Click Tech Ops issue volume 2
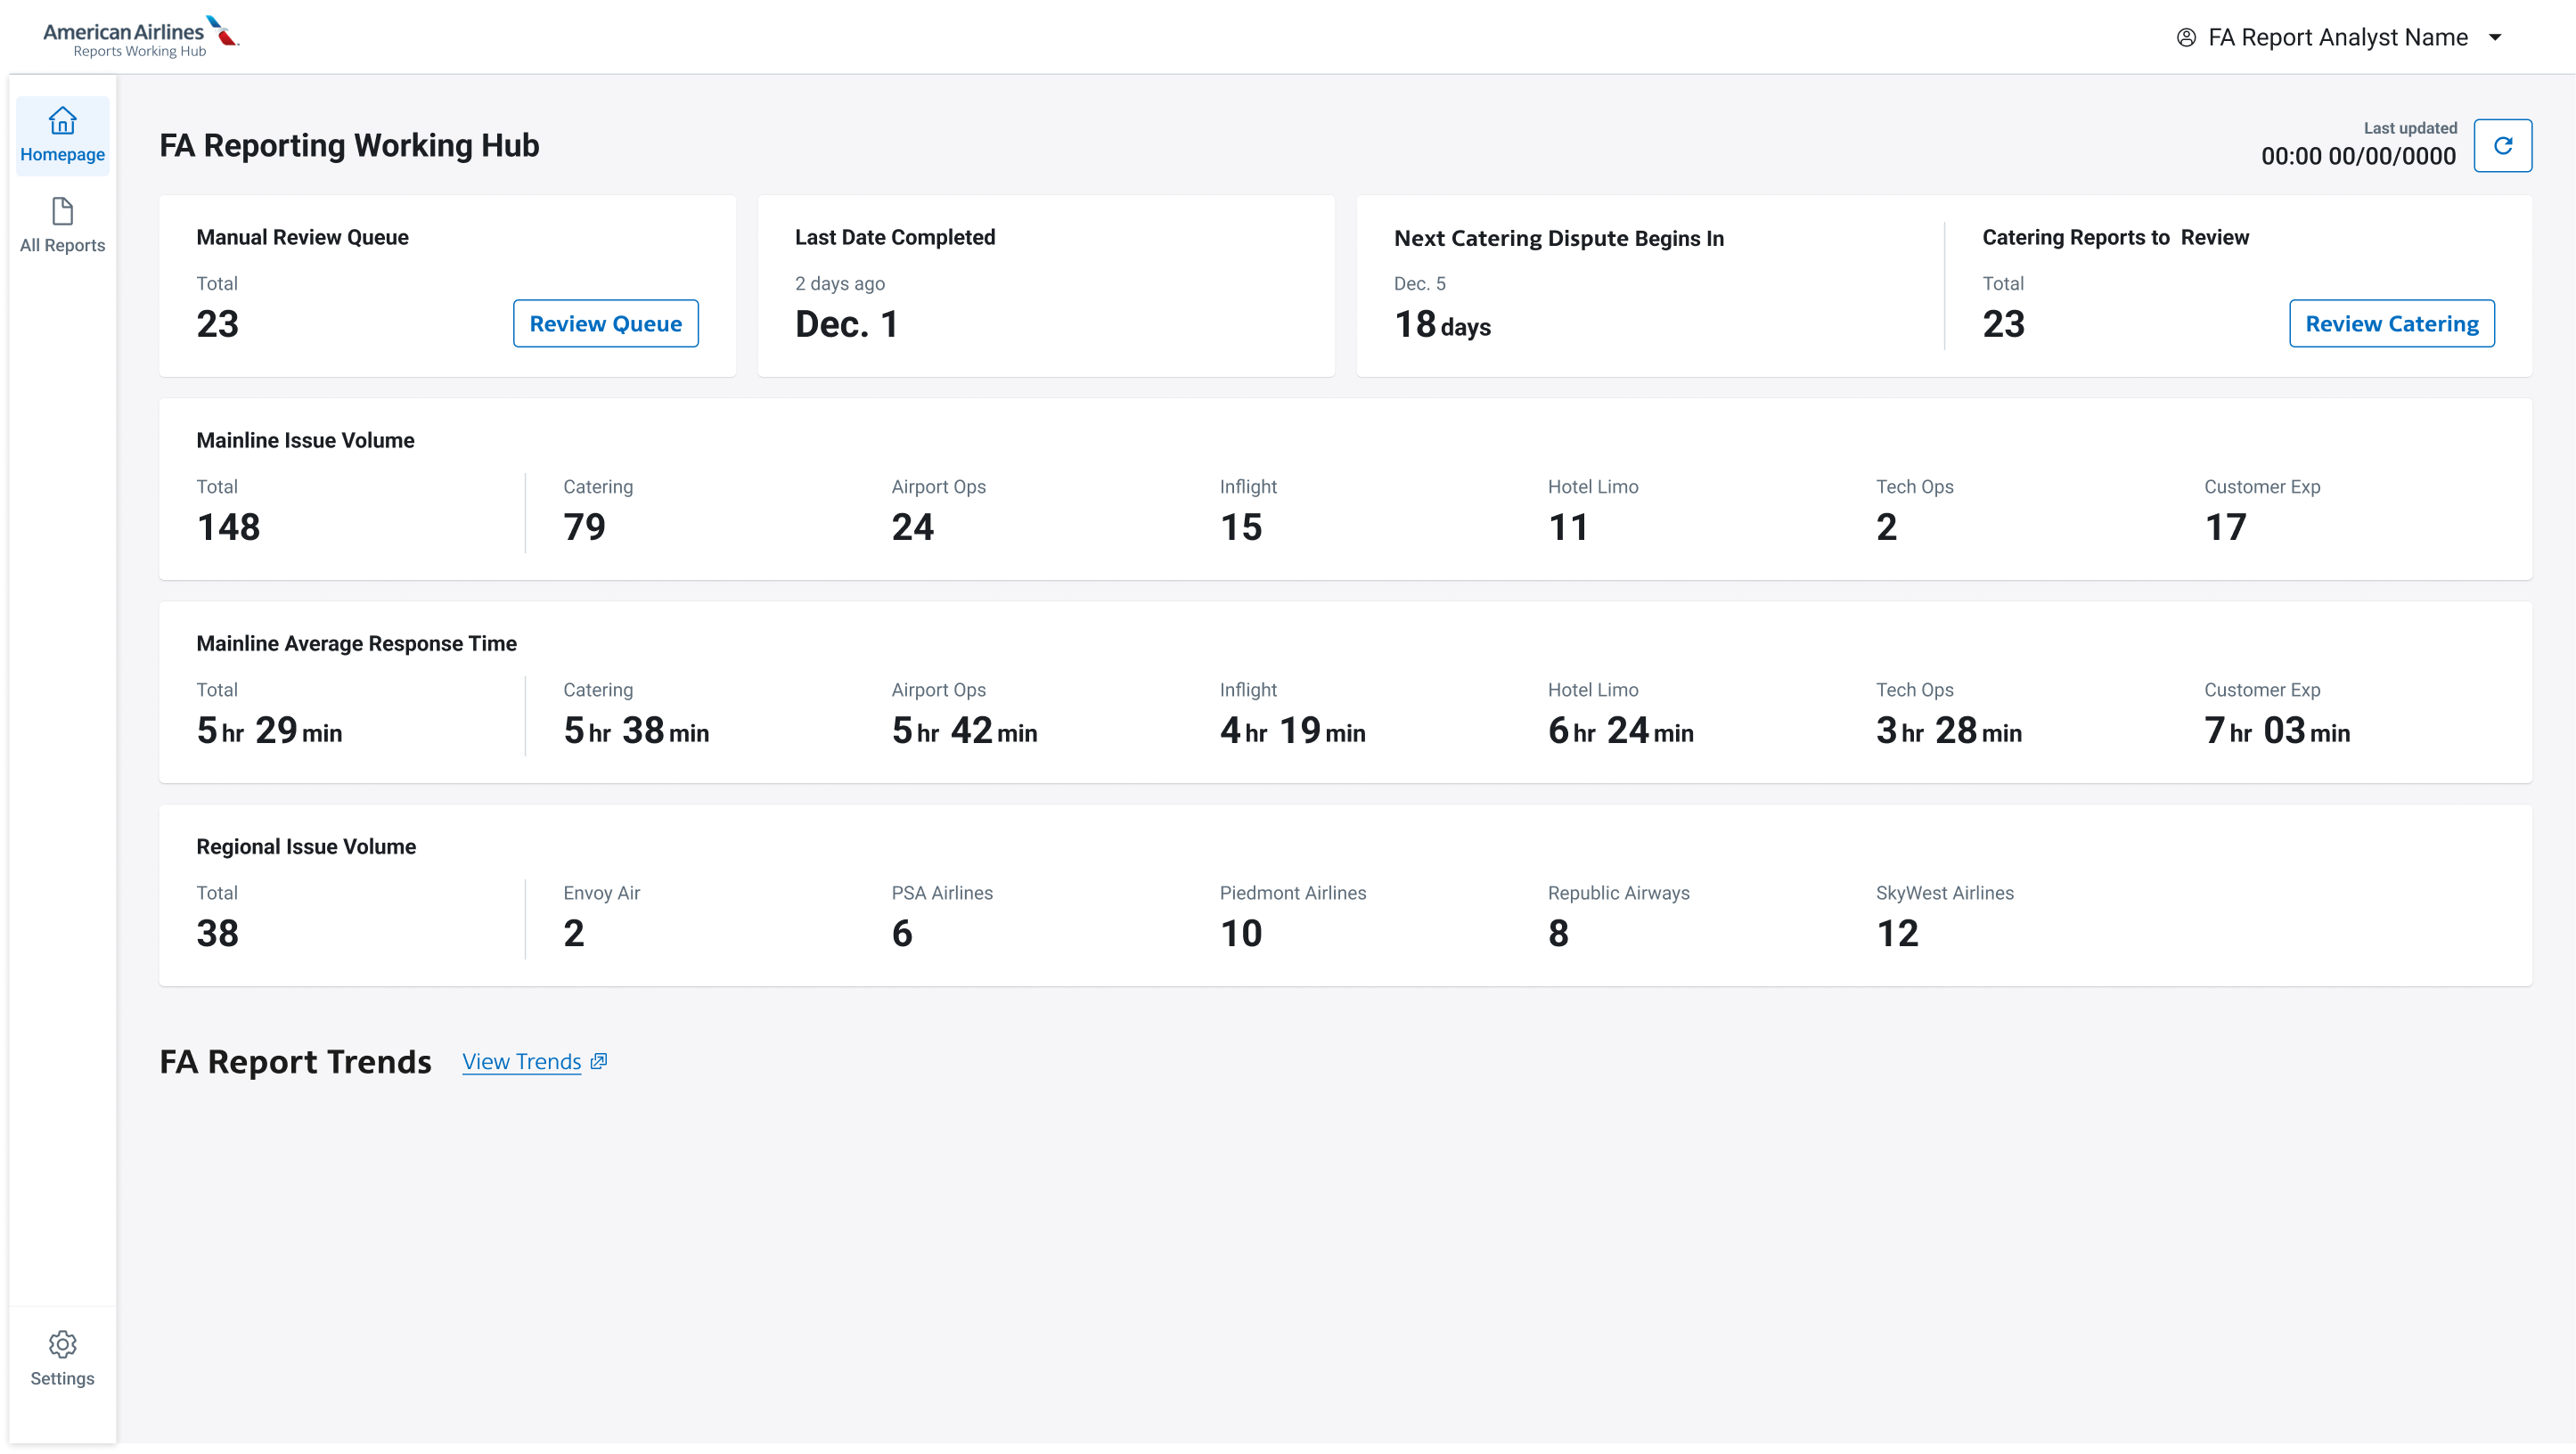The width and height of the screenshot is (2576, 1454). (1886, 527)
